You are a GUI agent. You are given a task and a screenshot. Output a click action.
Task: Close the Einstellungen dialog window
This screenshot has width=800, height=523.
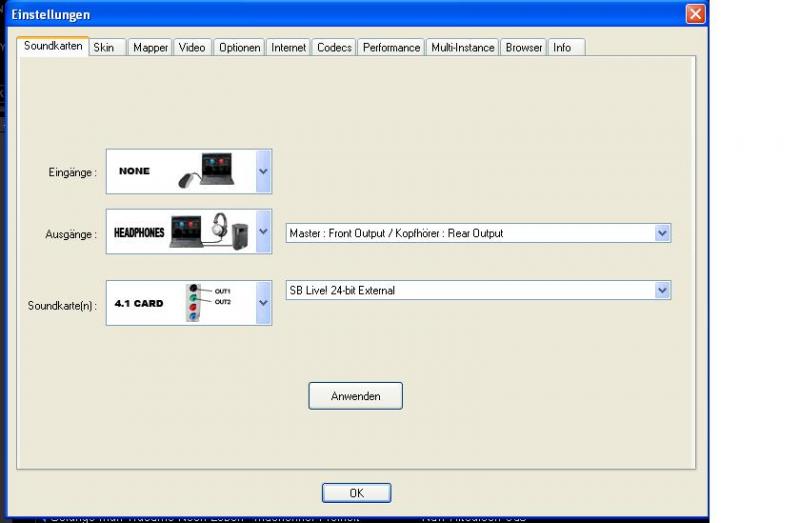pos(695,14)
